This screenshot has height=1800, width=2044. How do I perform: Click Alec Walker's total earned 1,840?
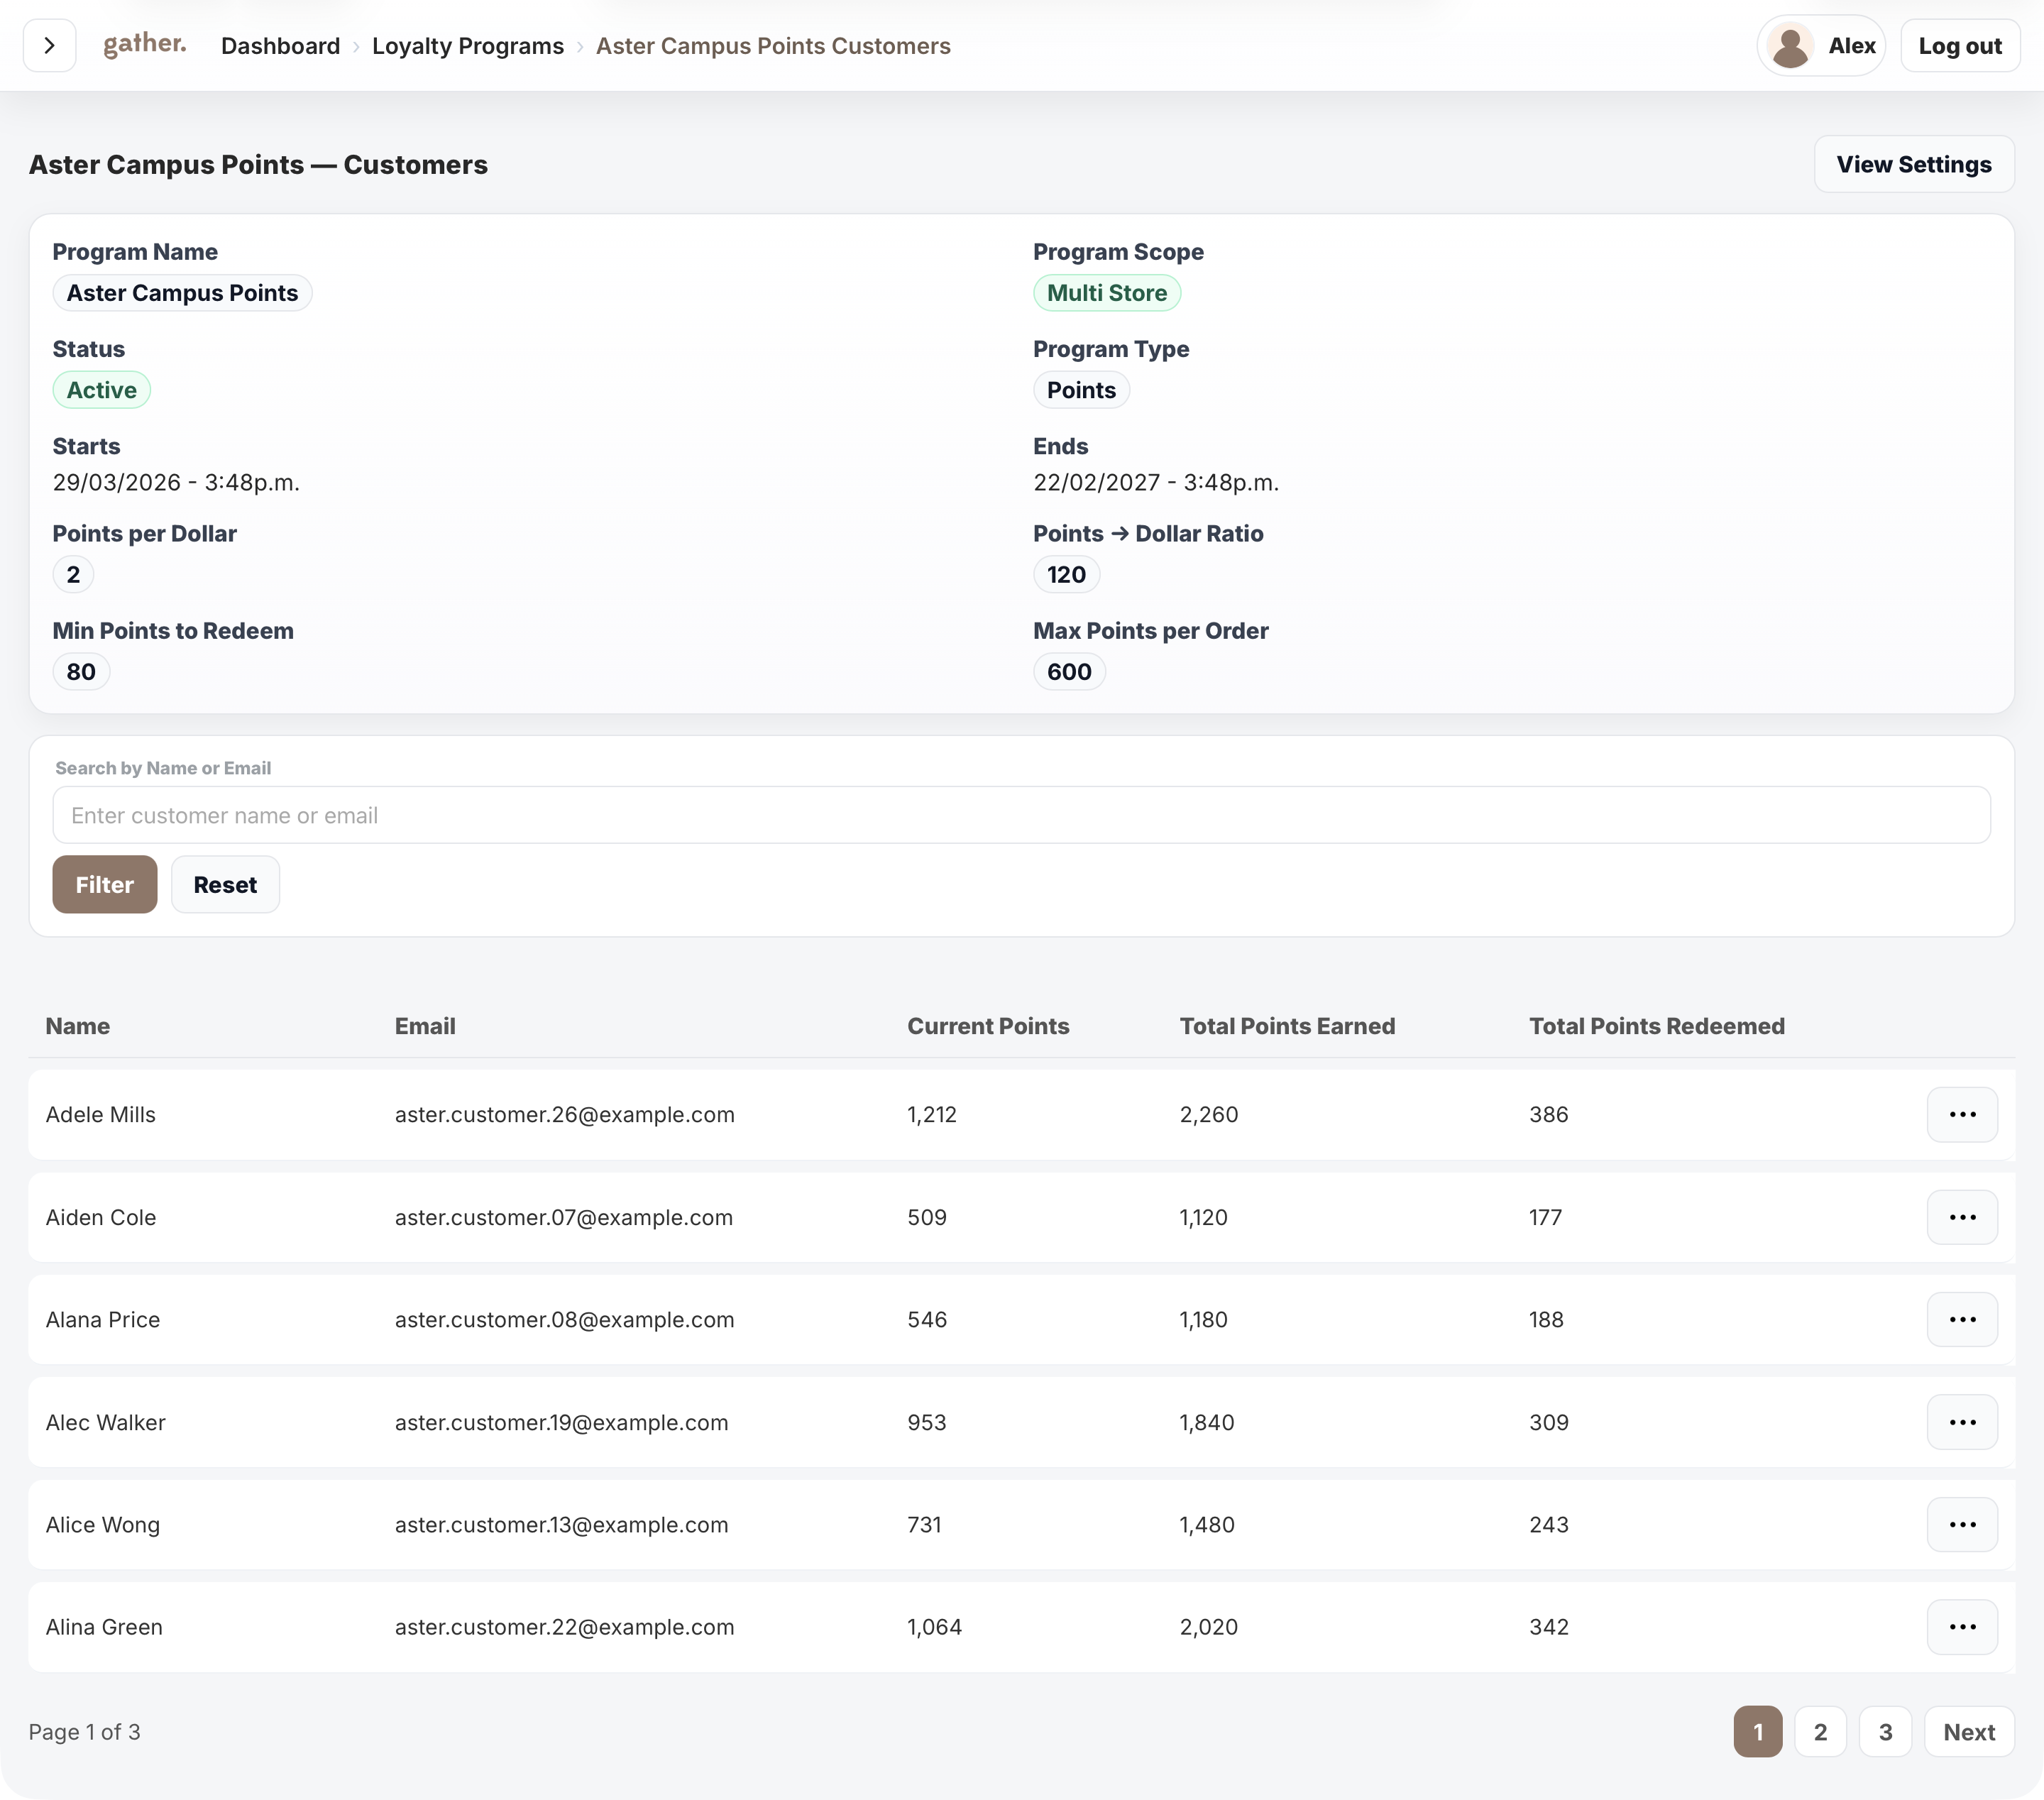[1207, 1422]
